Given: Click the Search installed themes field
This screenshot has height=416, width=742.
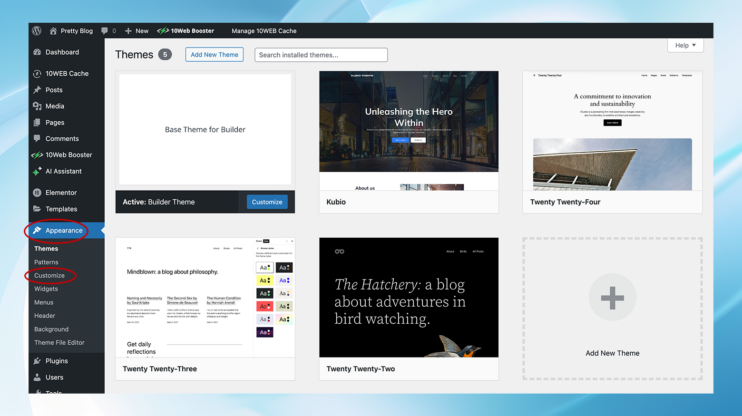Looking at the screenshot, I should [x=320, y=55].
